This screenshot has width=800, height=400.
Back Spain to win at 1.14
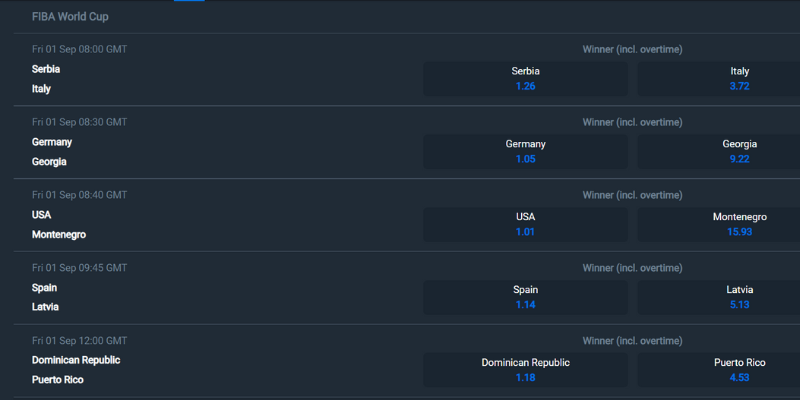click(525, 298)
